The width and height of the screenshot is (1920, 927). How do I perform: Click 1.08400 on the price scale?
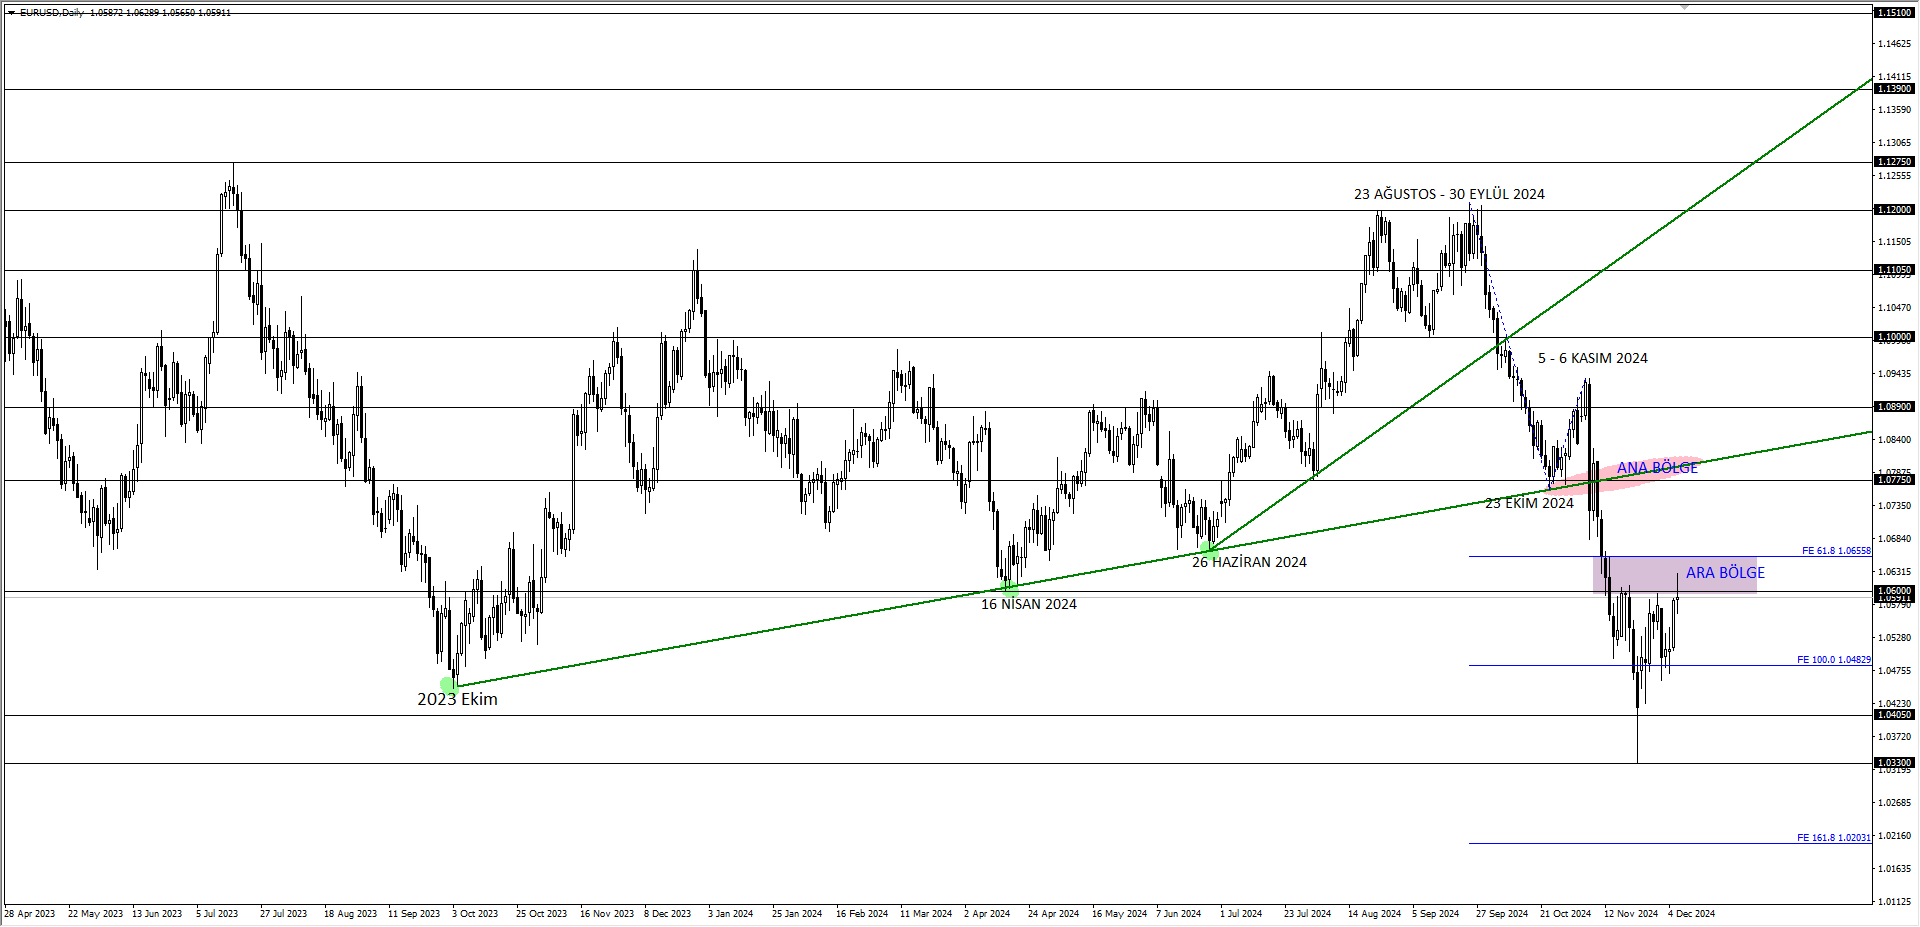[x=1895, y=440]
